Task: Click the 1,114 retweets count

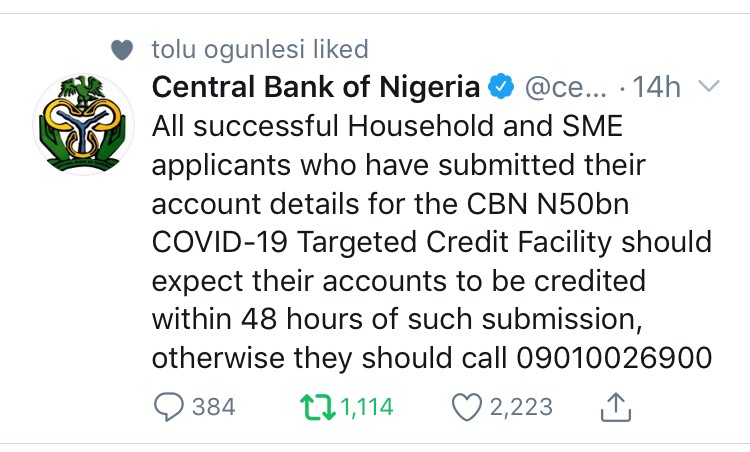Action: [x=366, y=407]
